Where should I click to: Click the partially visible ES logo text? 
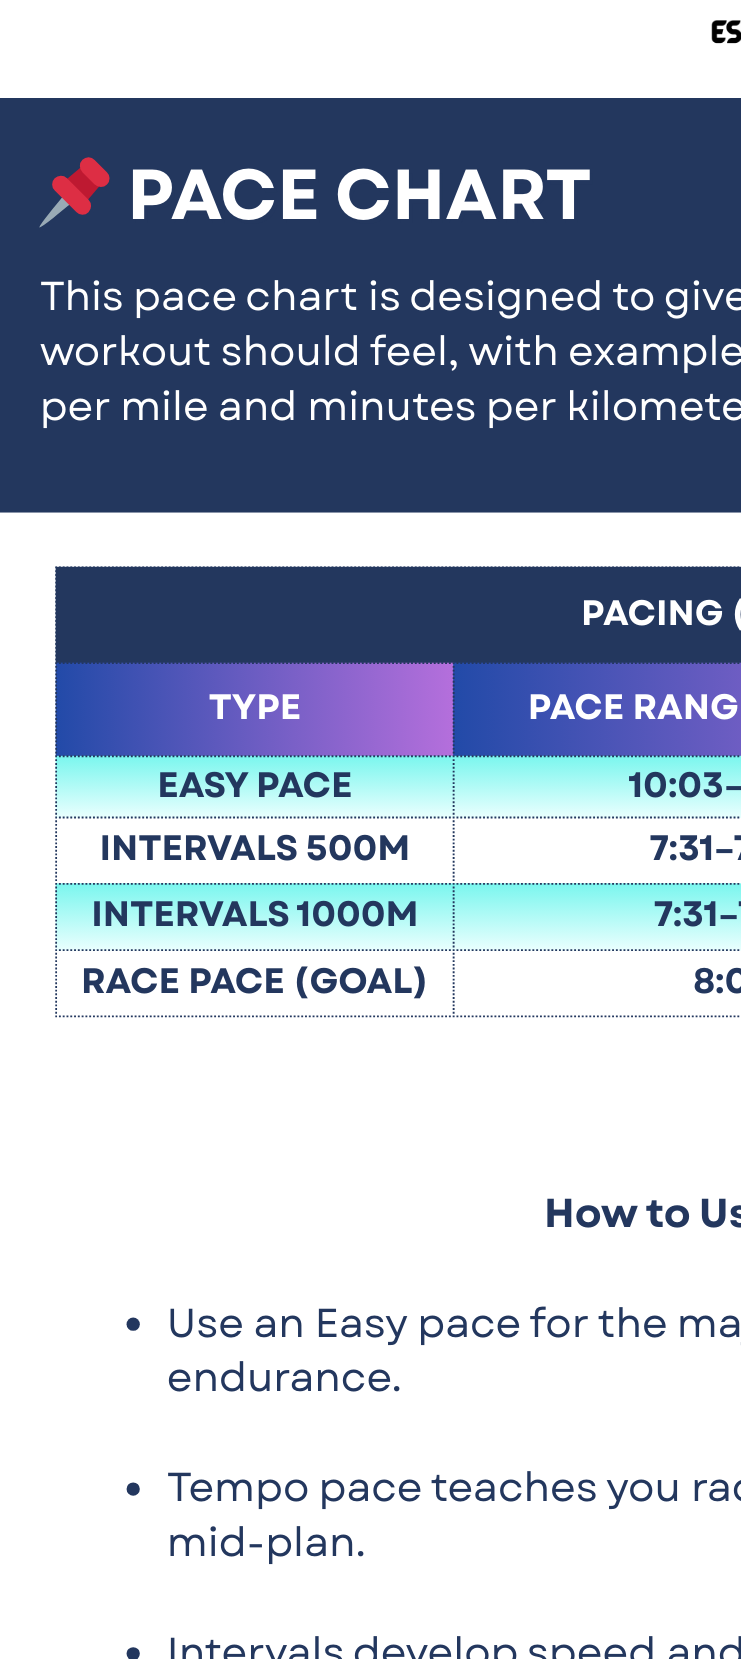pyautogui.click(x=726, y=33)
